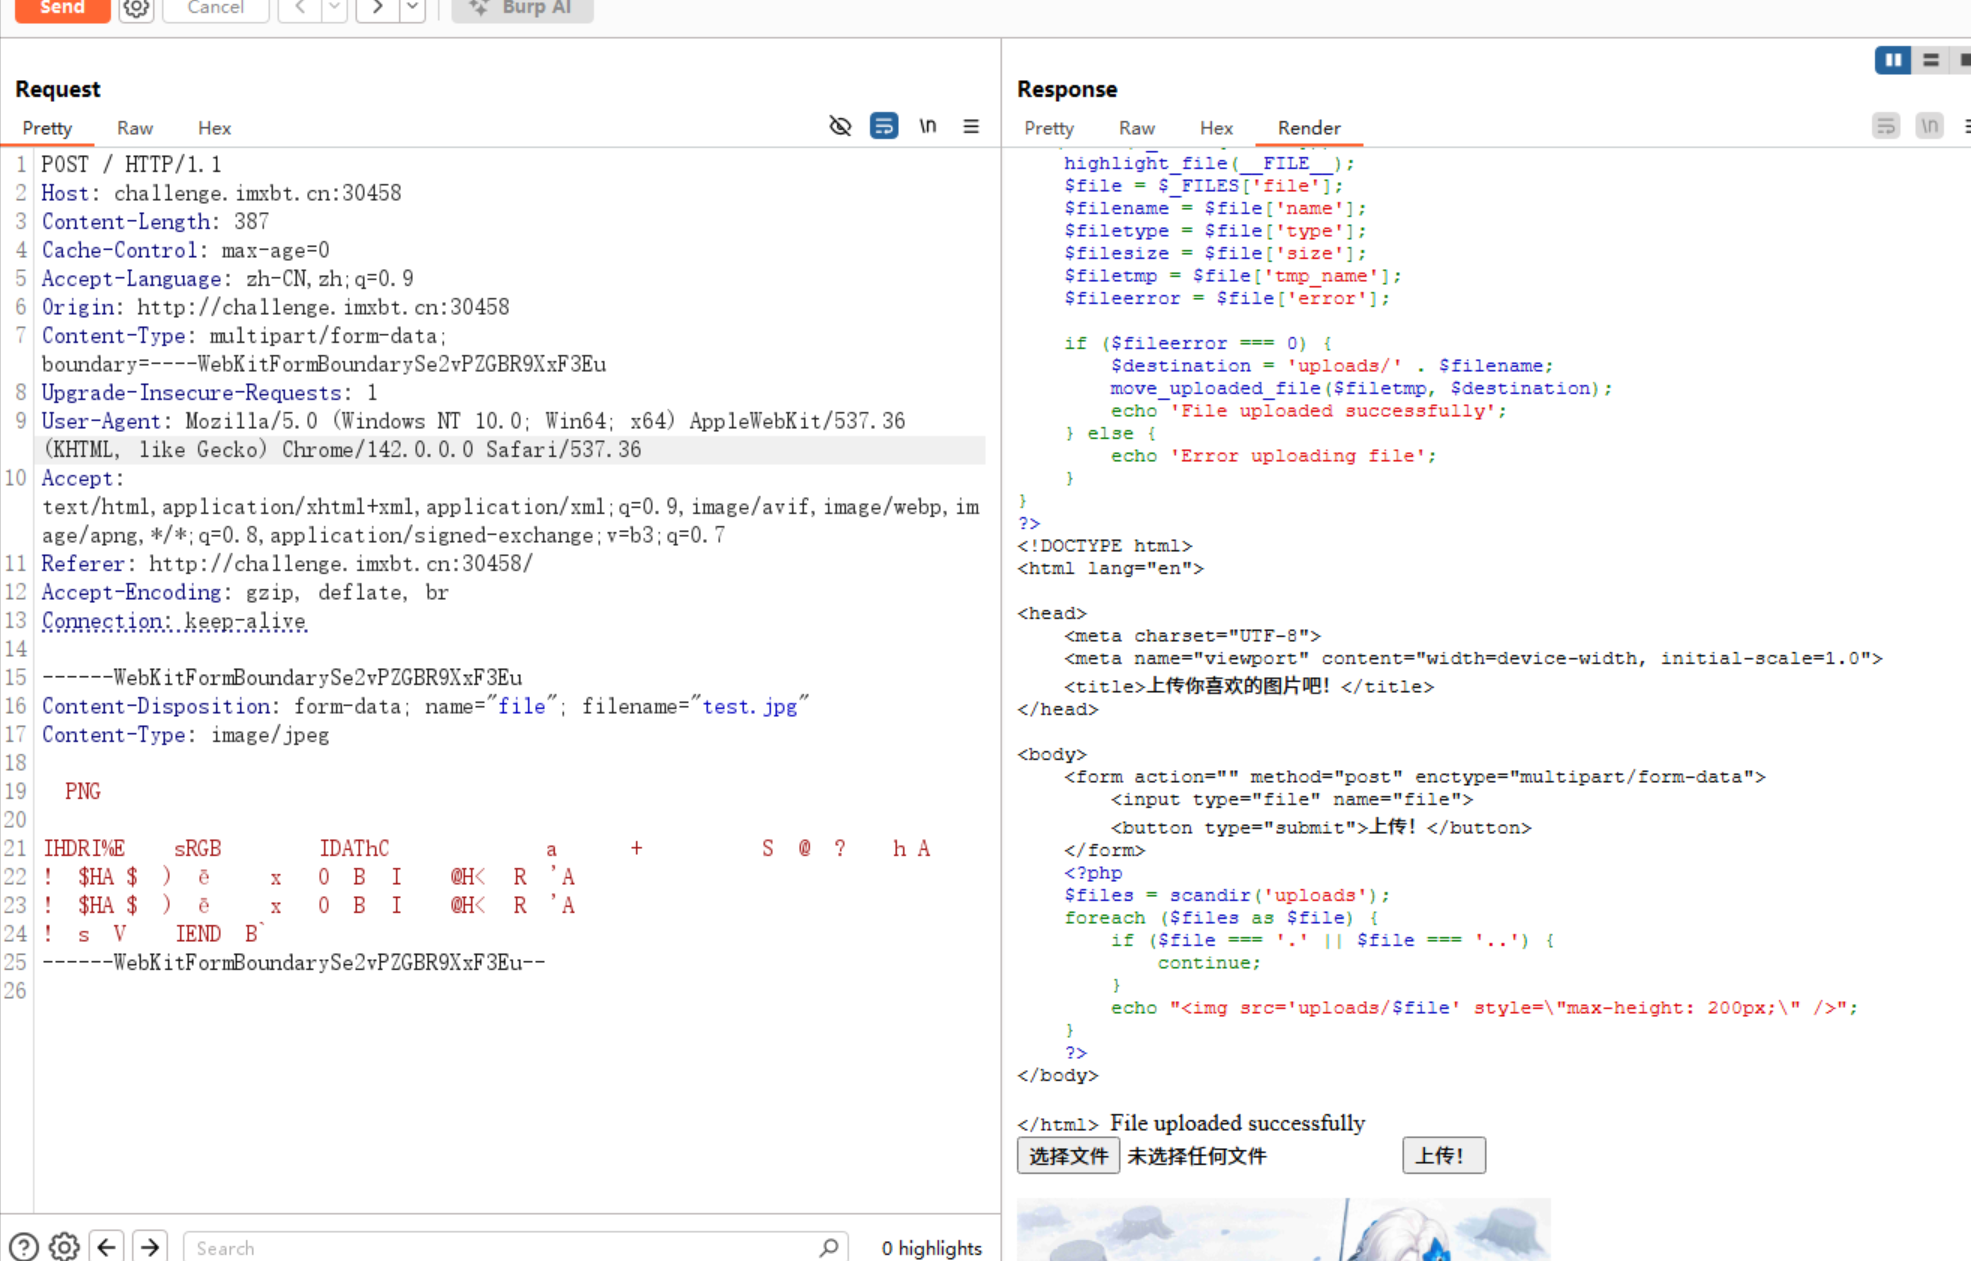Viewport: 1971px width, 1261px height.
Task: Go to next request in history
Action: [x=378, y=8]
